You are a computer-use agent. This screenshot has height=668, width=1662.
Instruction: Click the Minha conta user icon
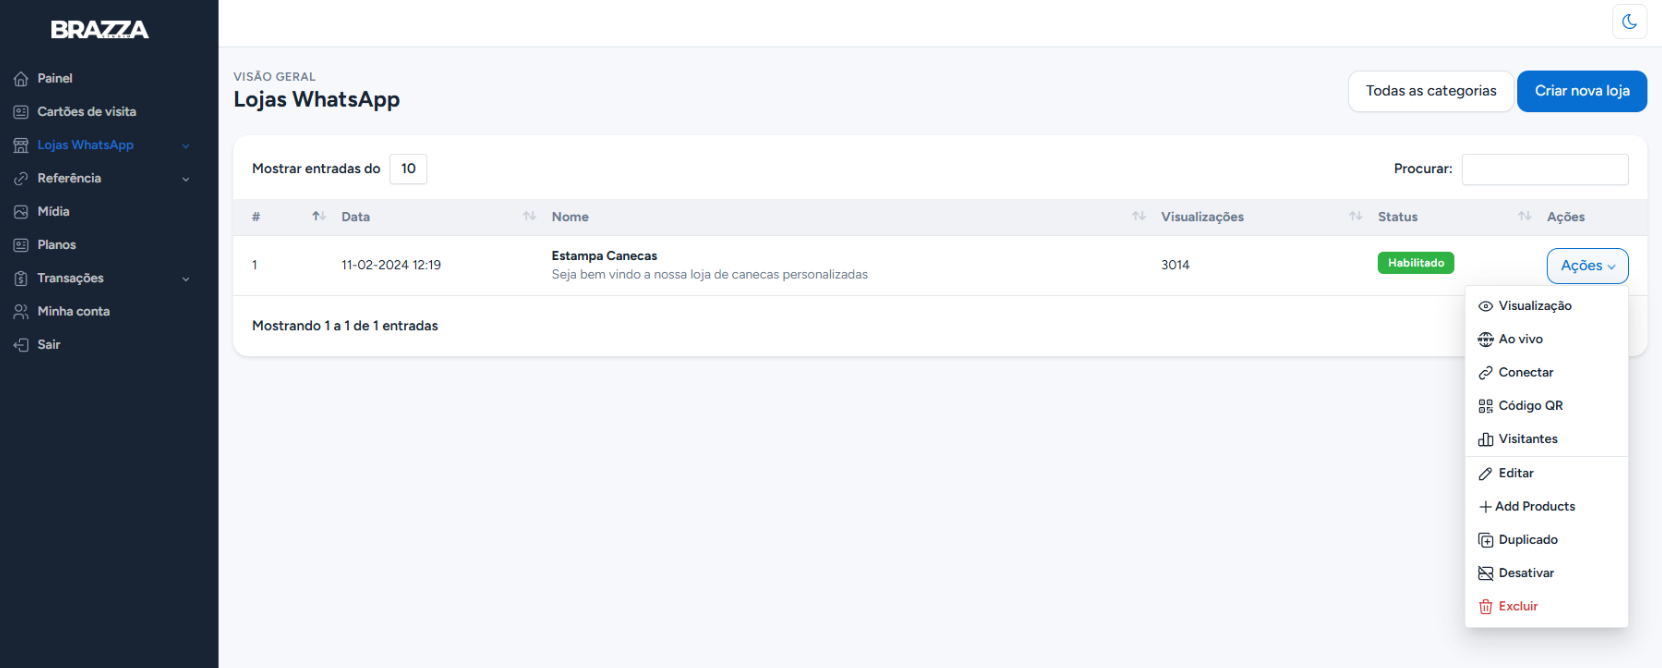[x=21, y=312]
